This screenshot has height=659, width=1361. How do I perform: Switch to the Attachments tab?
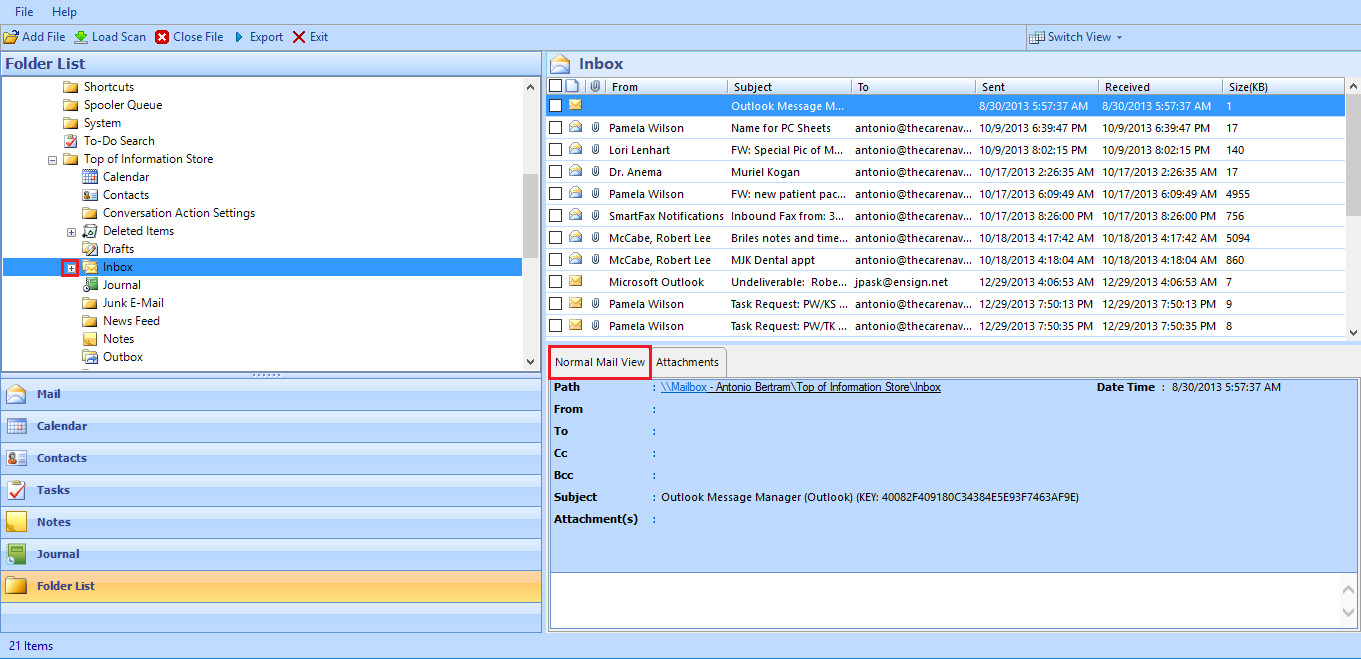687,362
